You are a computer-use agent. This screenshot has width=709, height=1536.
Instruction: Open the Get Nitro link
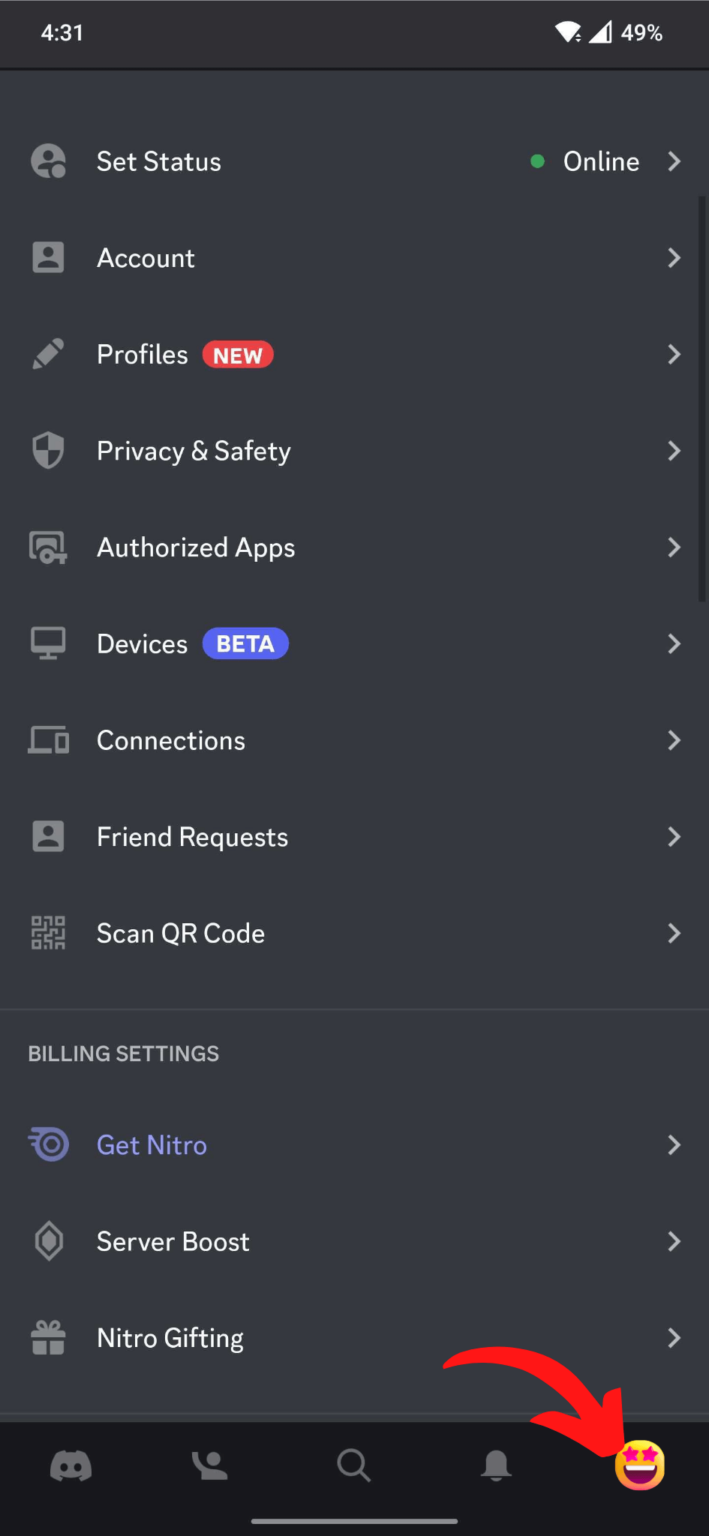pos(151,1144)
